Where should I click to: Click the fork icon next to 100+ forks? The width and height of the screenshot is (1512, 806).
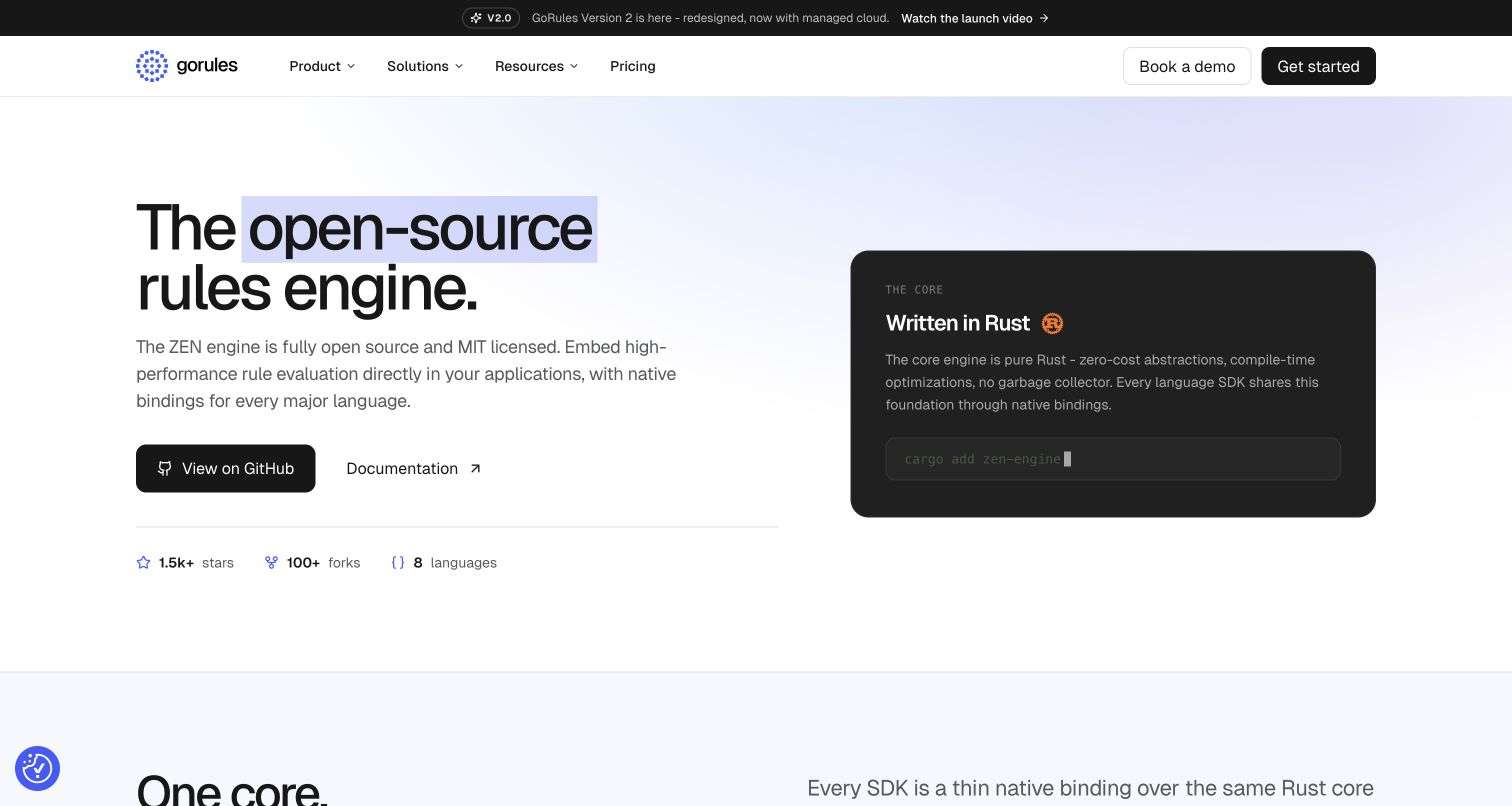(x=271, y=563)
